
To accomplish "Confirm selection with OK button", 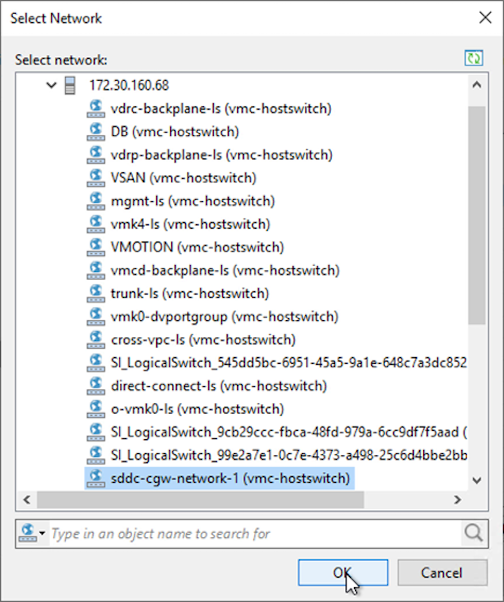I will tap(343, 573).
